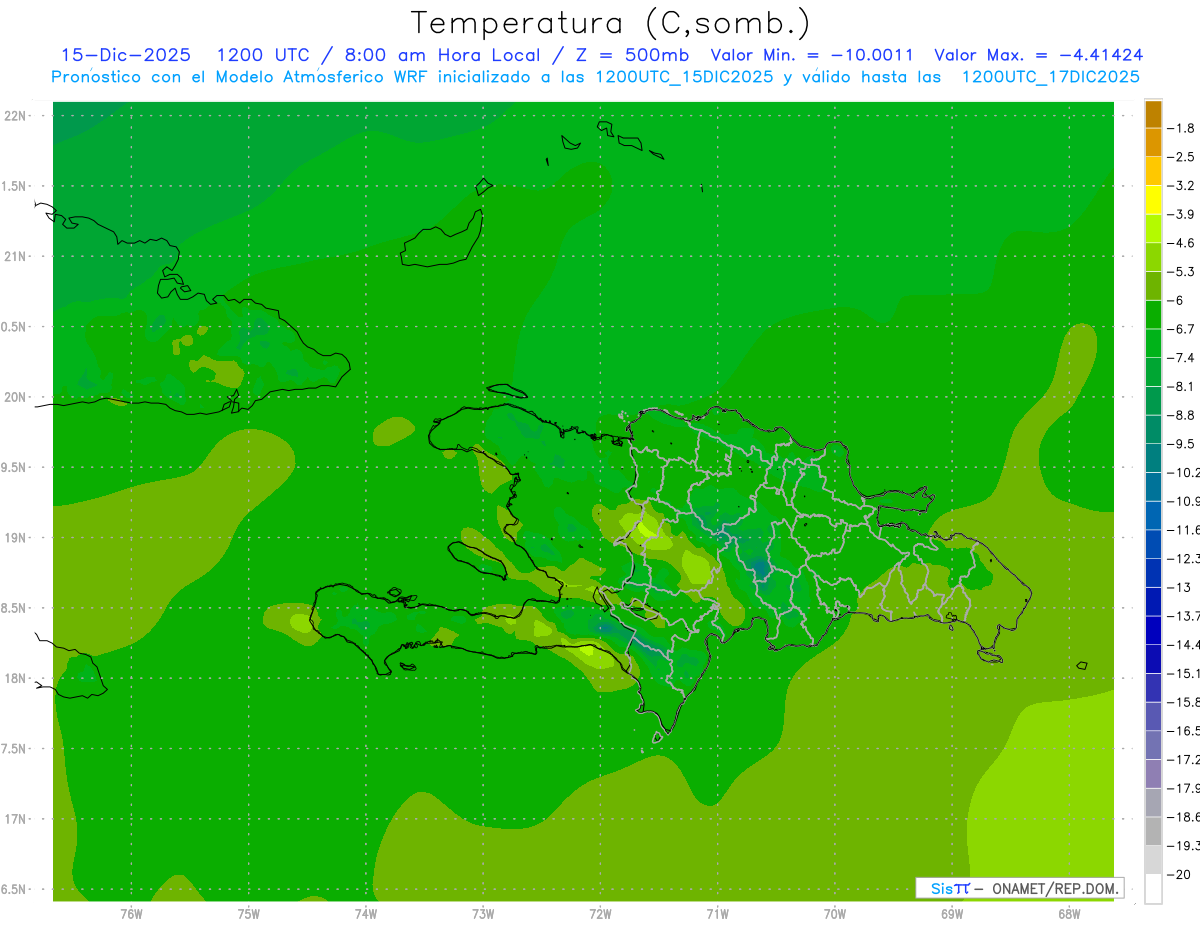Image resolution: width=1200 pixels, height=927 pixels.
Task: Click the '18N' latitude label
Action: 14,678
